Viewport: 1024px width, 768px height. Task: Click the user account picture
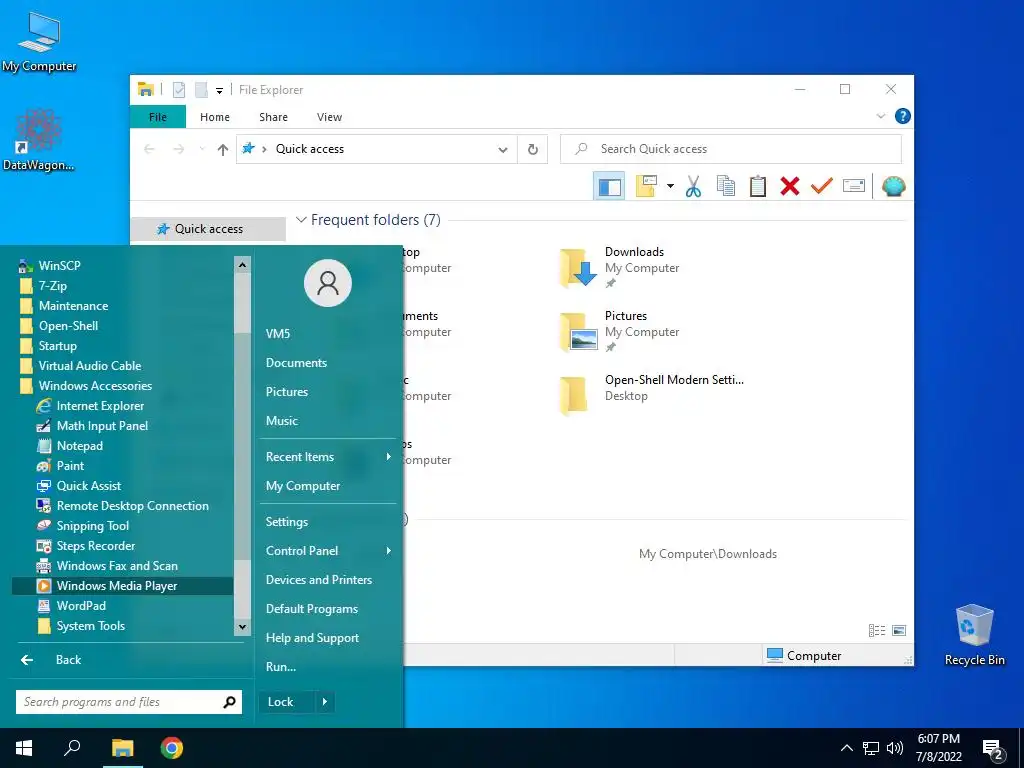(x=328, y=283)
